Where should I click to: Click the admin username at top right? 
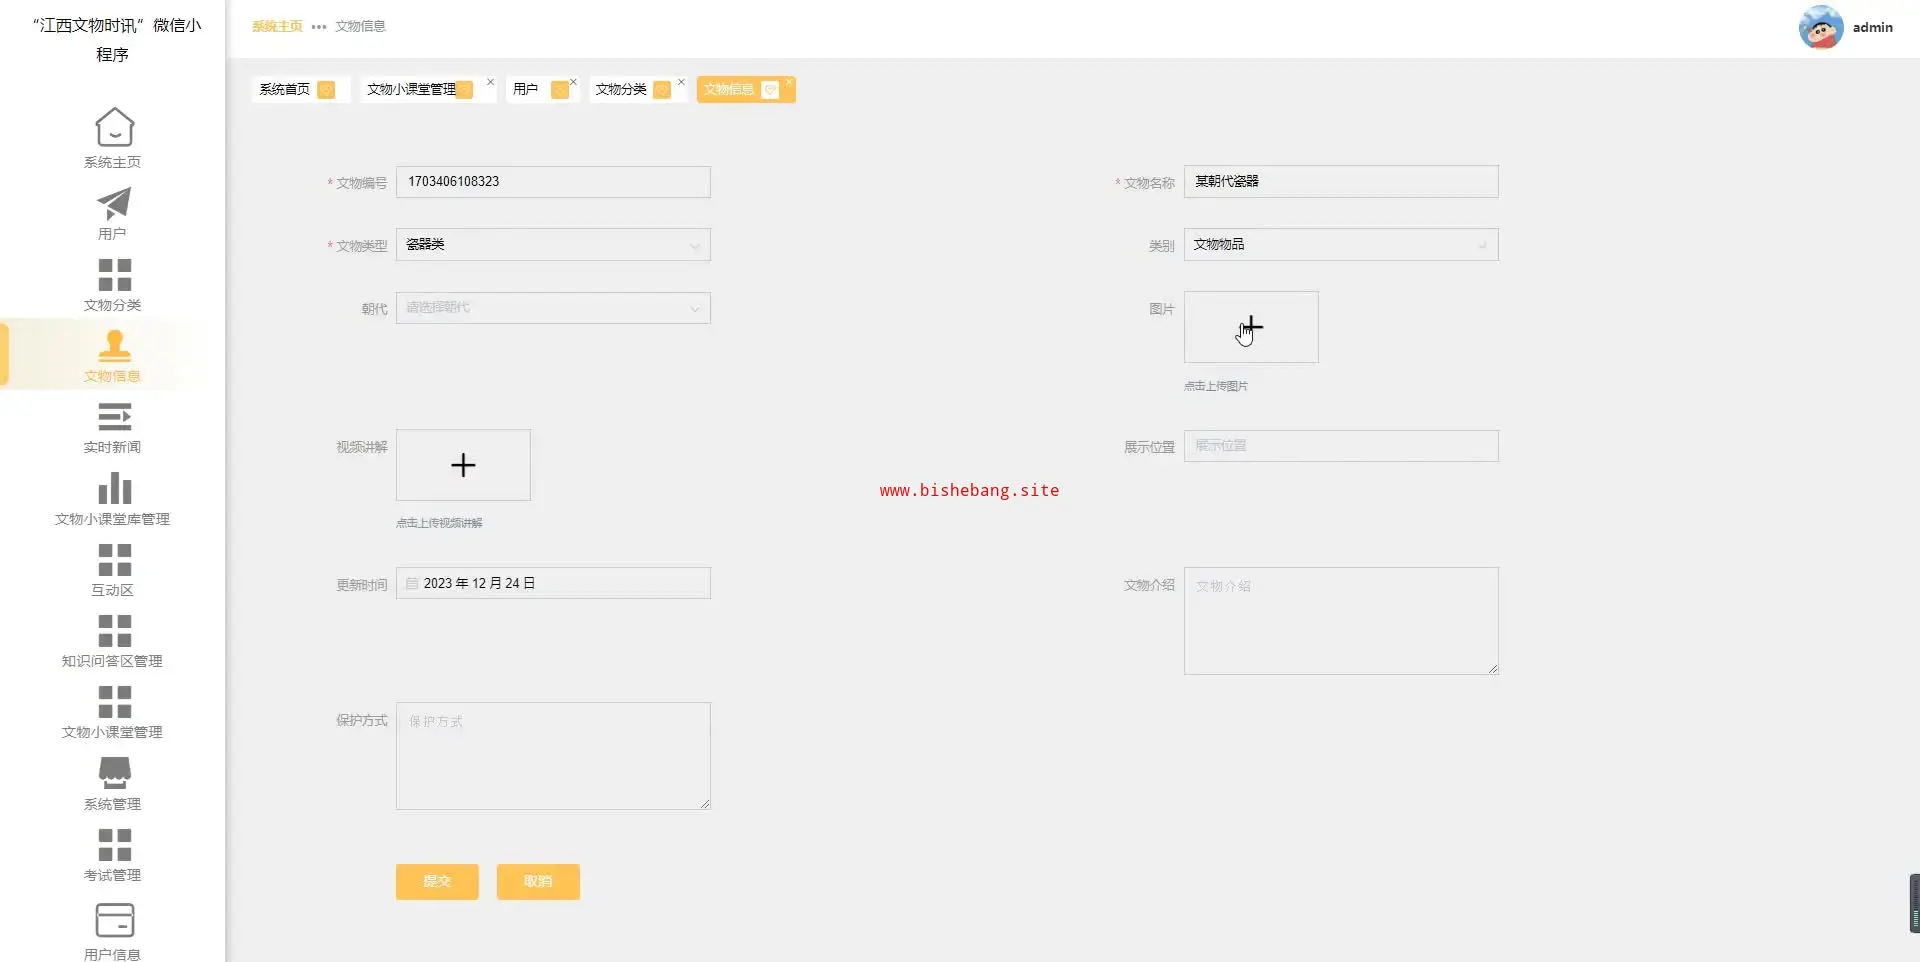pyautogui.click(x=1873, y=28)
